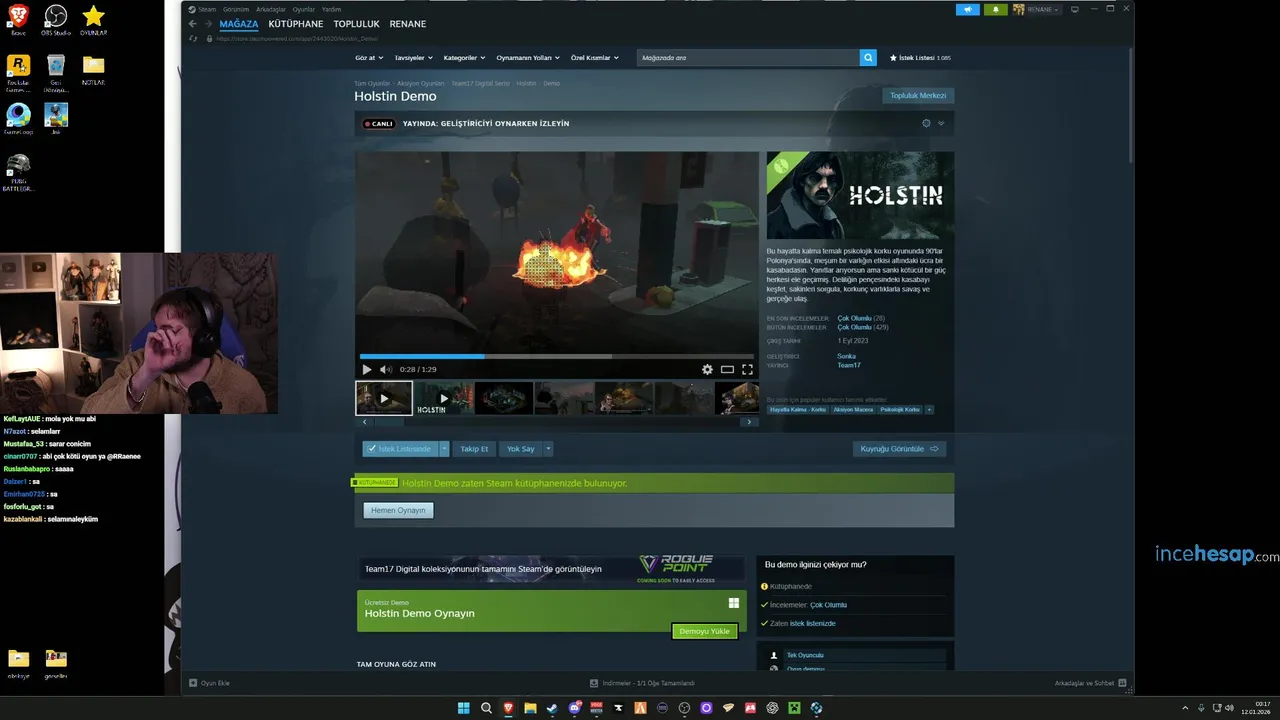Screen dimensions: 1280x720
Task: Open Steam from the taskbar
Action: click(552, 708)
